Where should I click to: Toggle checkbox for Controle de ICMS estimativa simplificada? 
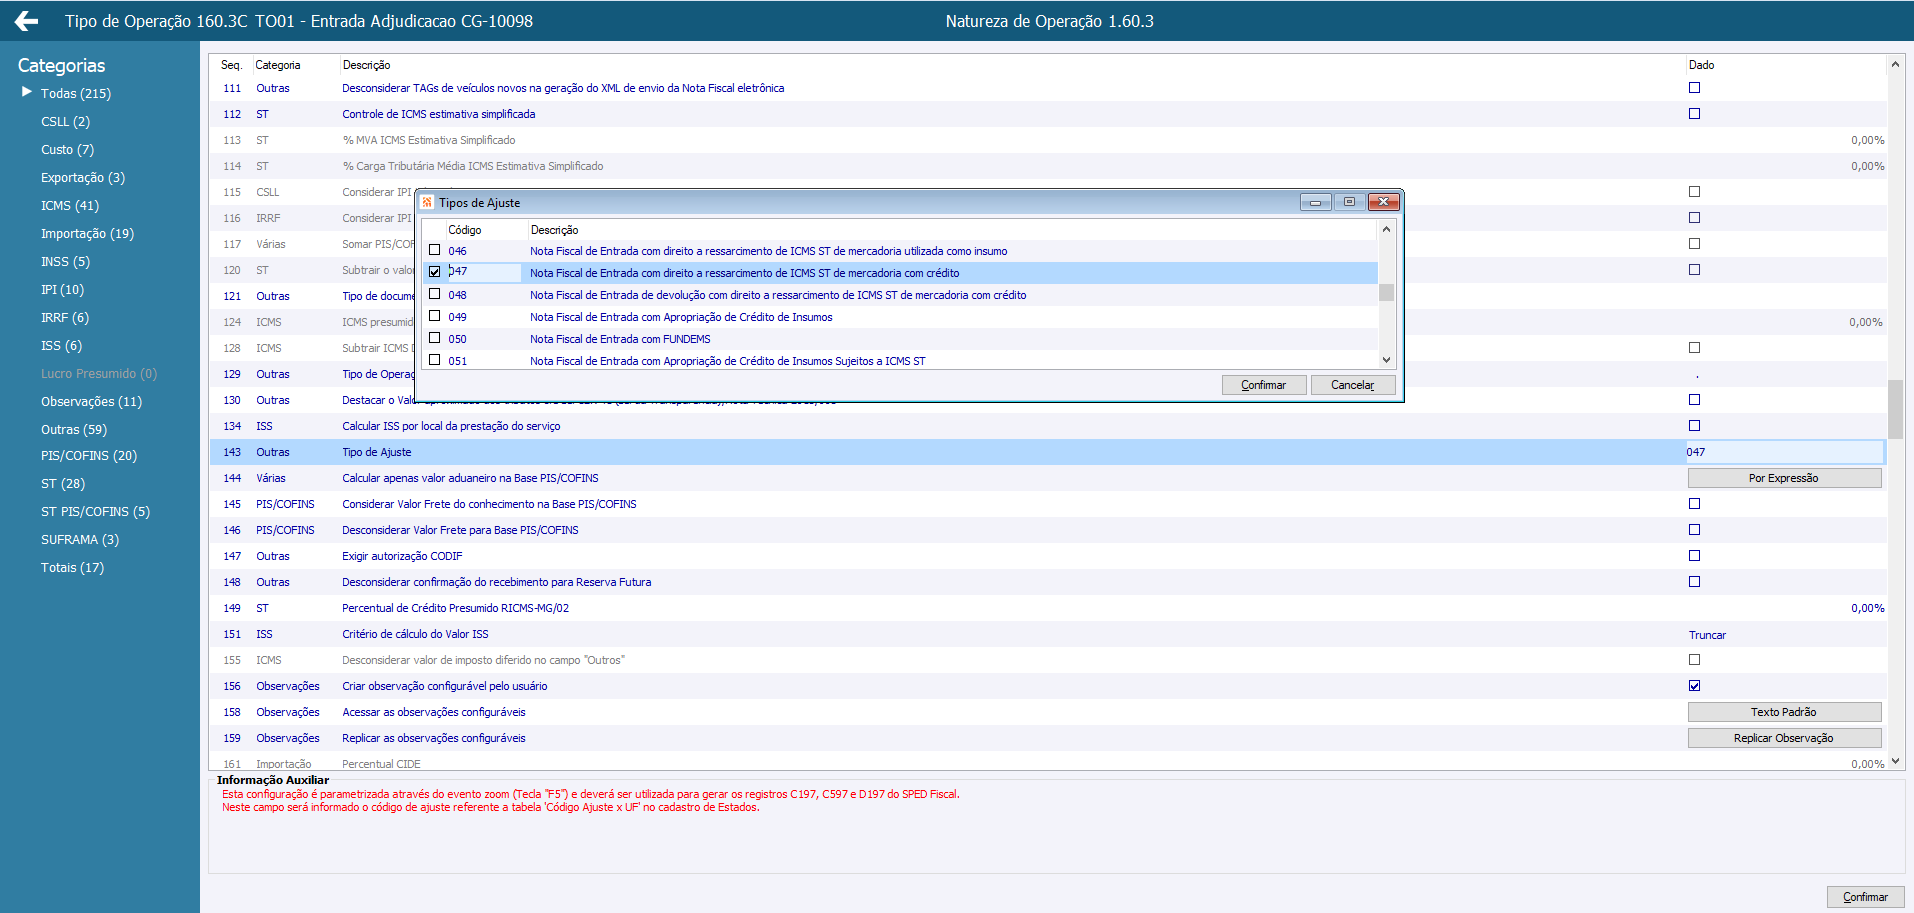tap(1694, 114)
